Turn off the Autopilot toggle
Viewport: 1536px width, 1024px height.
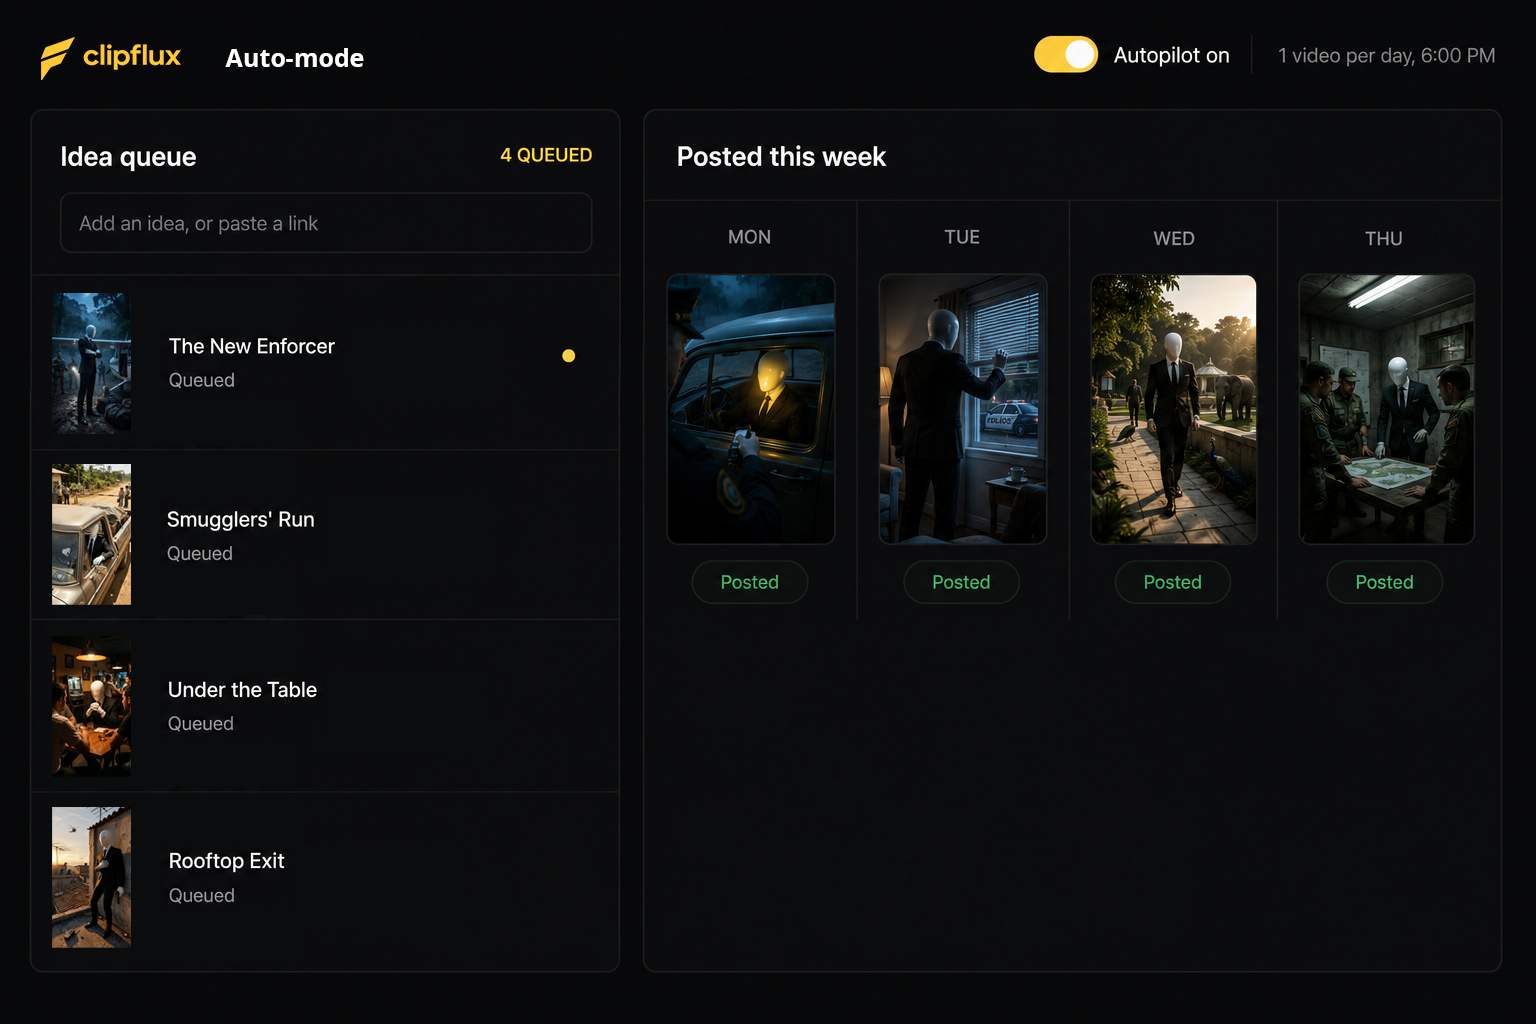1066,55
